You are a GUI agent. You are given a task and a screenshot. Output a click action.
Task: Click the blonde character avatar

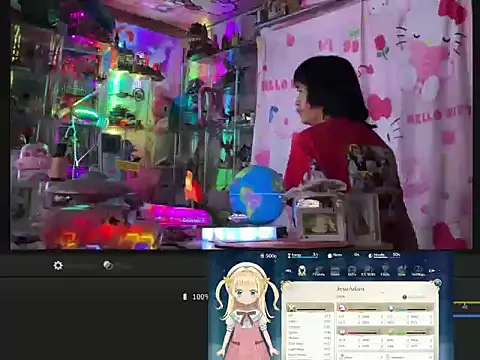tap(247, 311)
